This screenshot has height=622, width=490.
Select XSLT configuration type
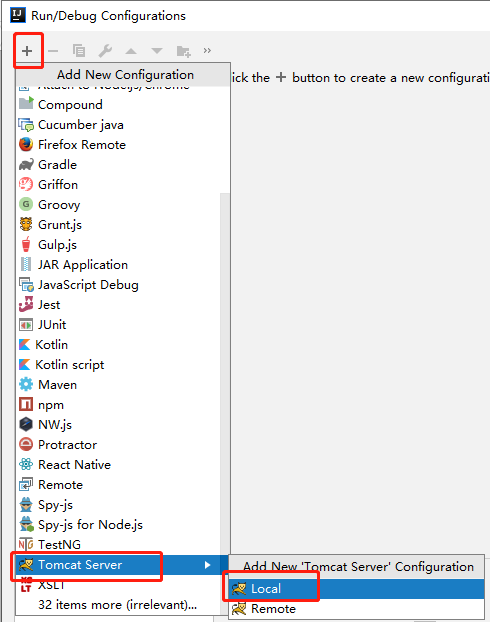click(118, 585)
